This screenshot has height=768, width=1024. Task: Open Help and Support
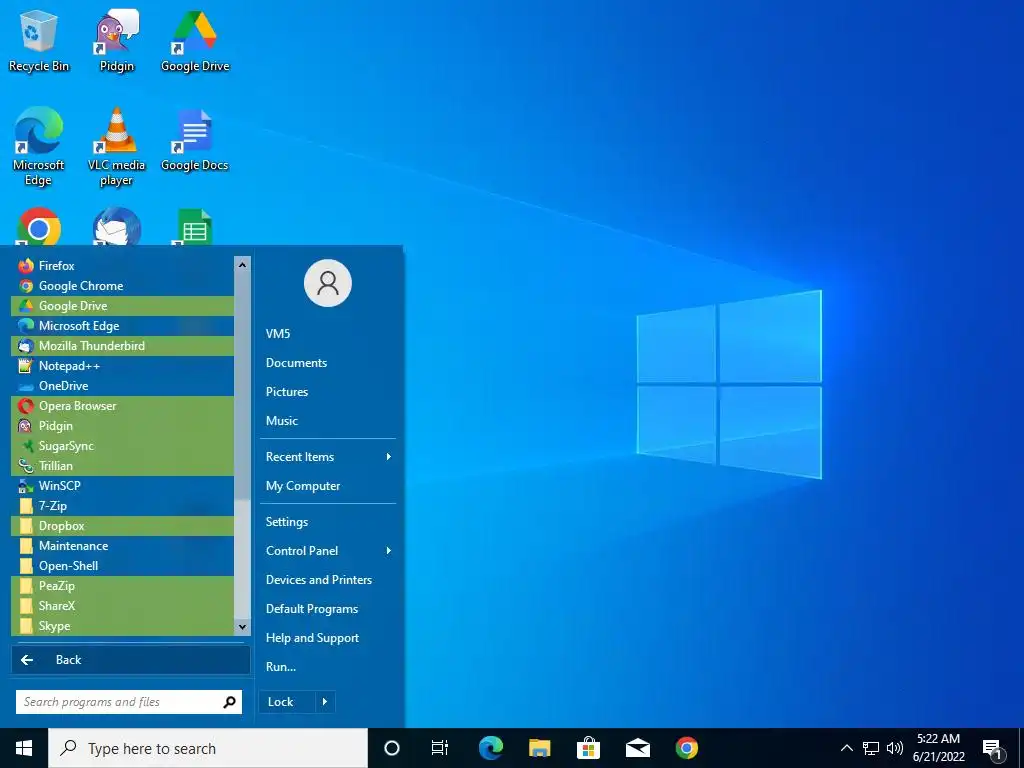328,638
